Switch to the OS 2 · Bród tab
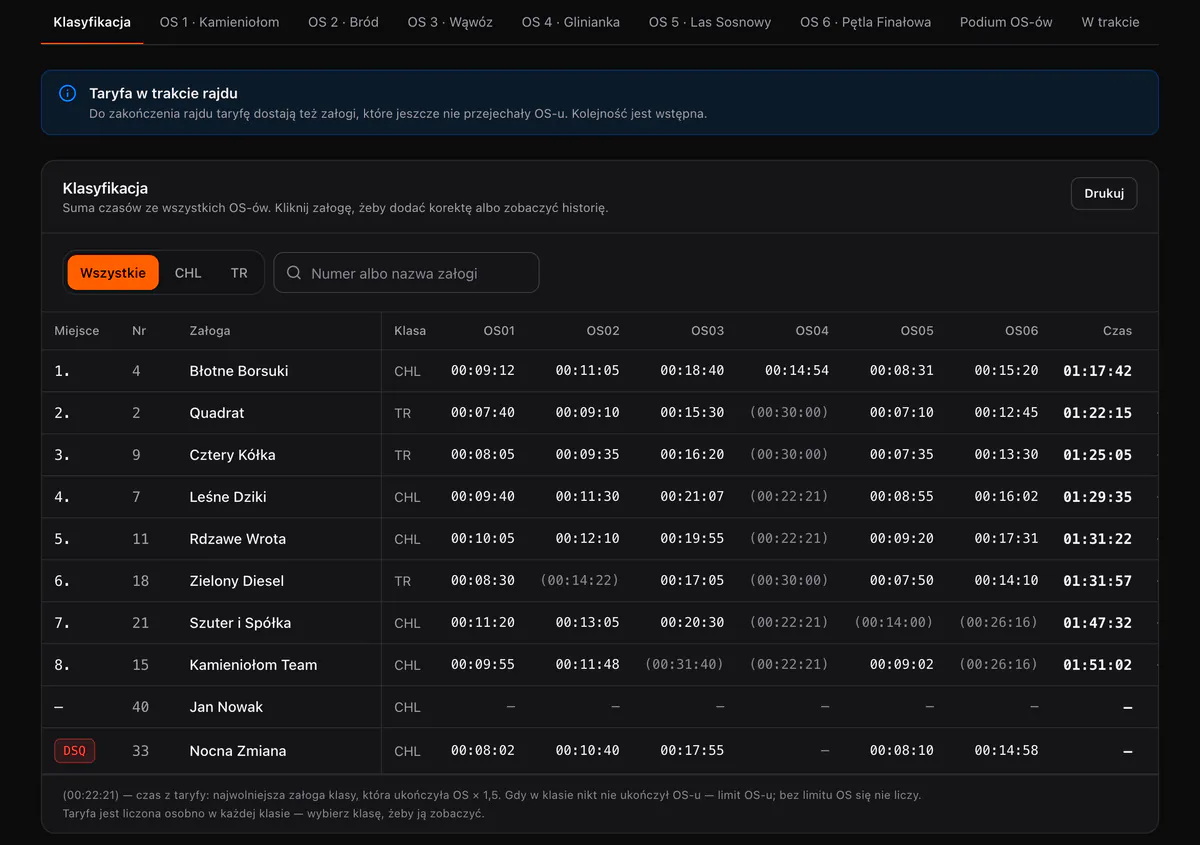1200x845 pixels. pyautogui.click(x=343, y=22)
